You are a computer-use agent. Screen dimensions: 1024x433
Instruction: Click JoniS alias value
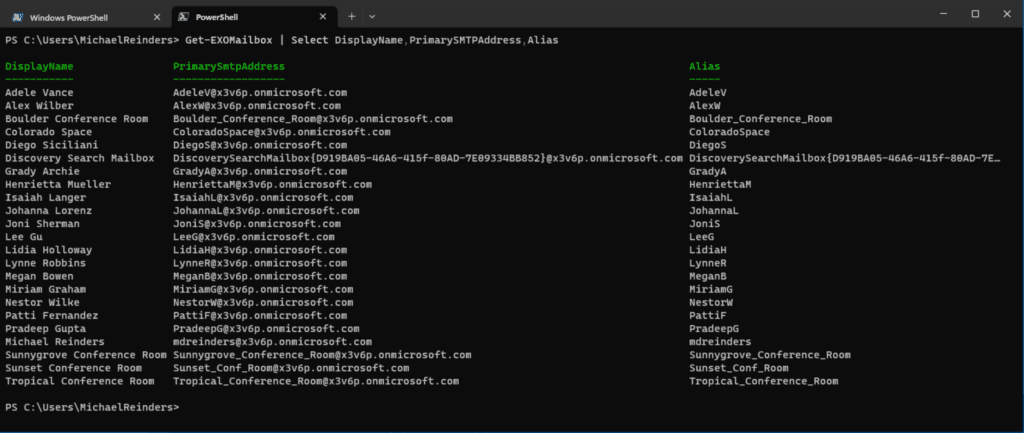coord(705,223)
